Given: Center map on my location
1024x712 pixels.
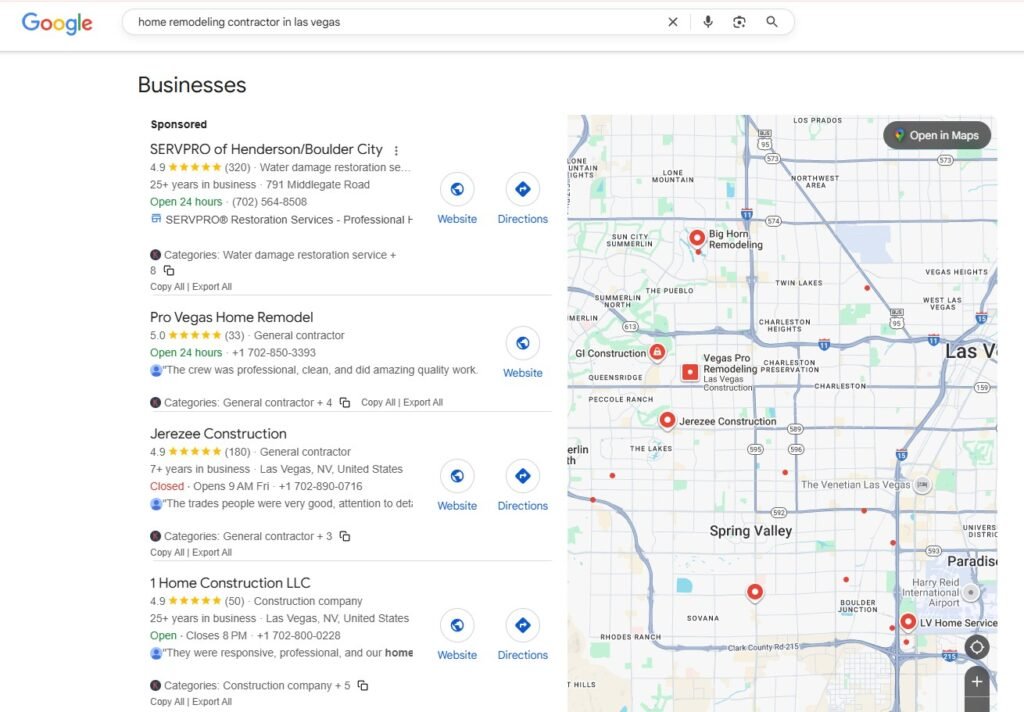Looking at the screenshot, I should 977,647.
